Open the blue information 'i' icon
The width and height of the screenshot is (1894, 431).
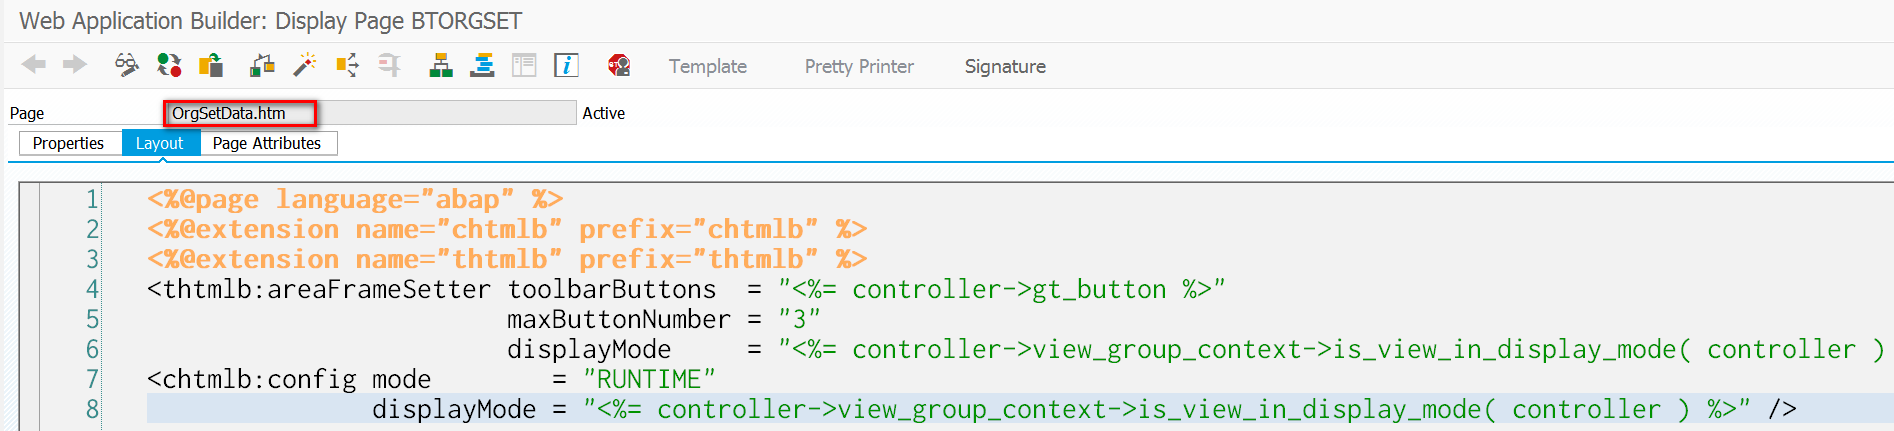click(x=566, y=65)
